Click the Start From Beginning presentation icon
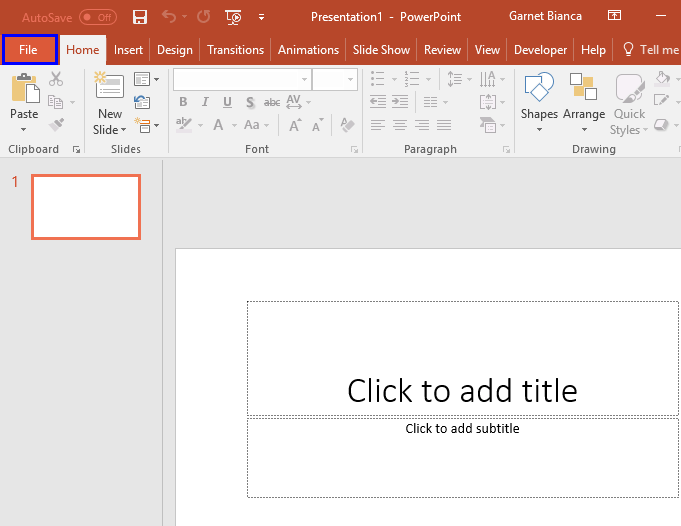 [x=234, y=17]
